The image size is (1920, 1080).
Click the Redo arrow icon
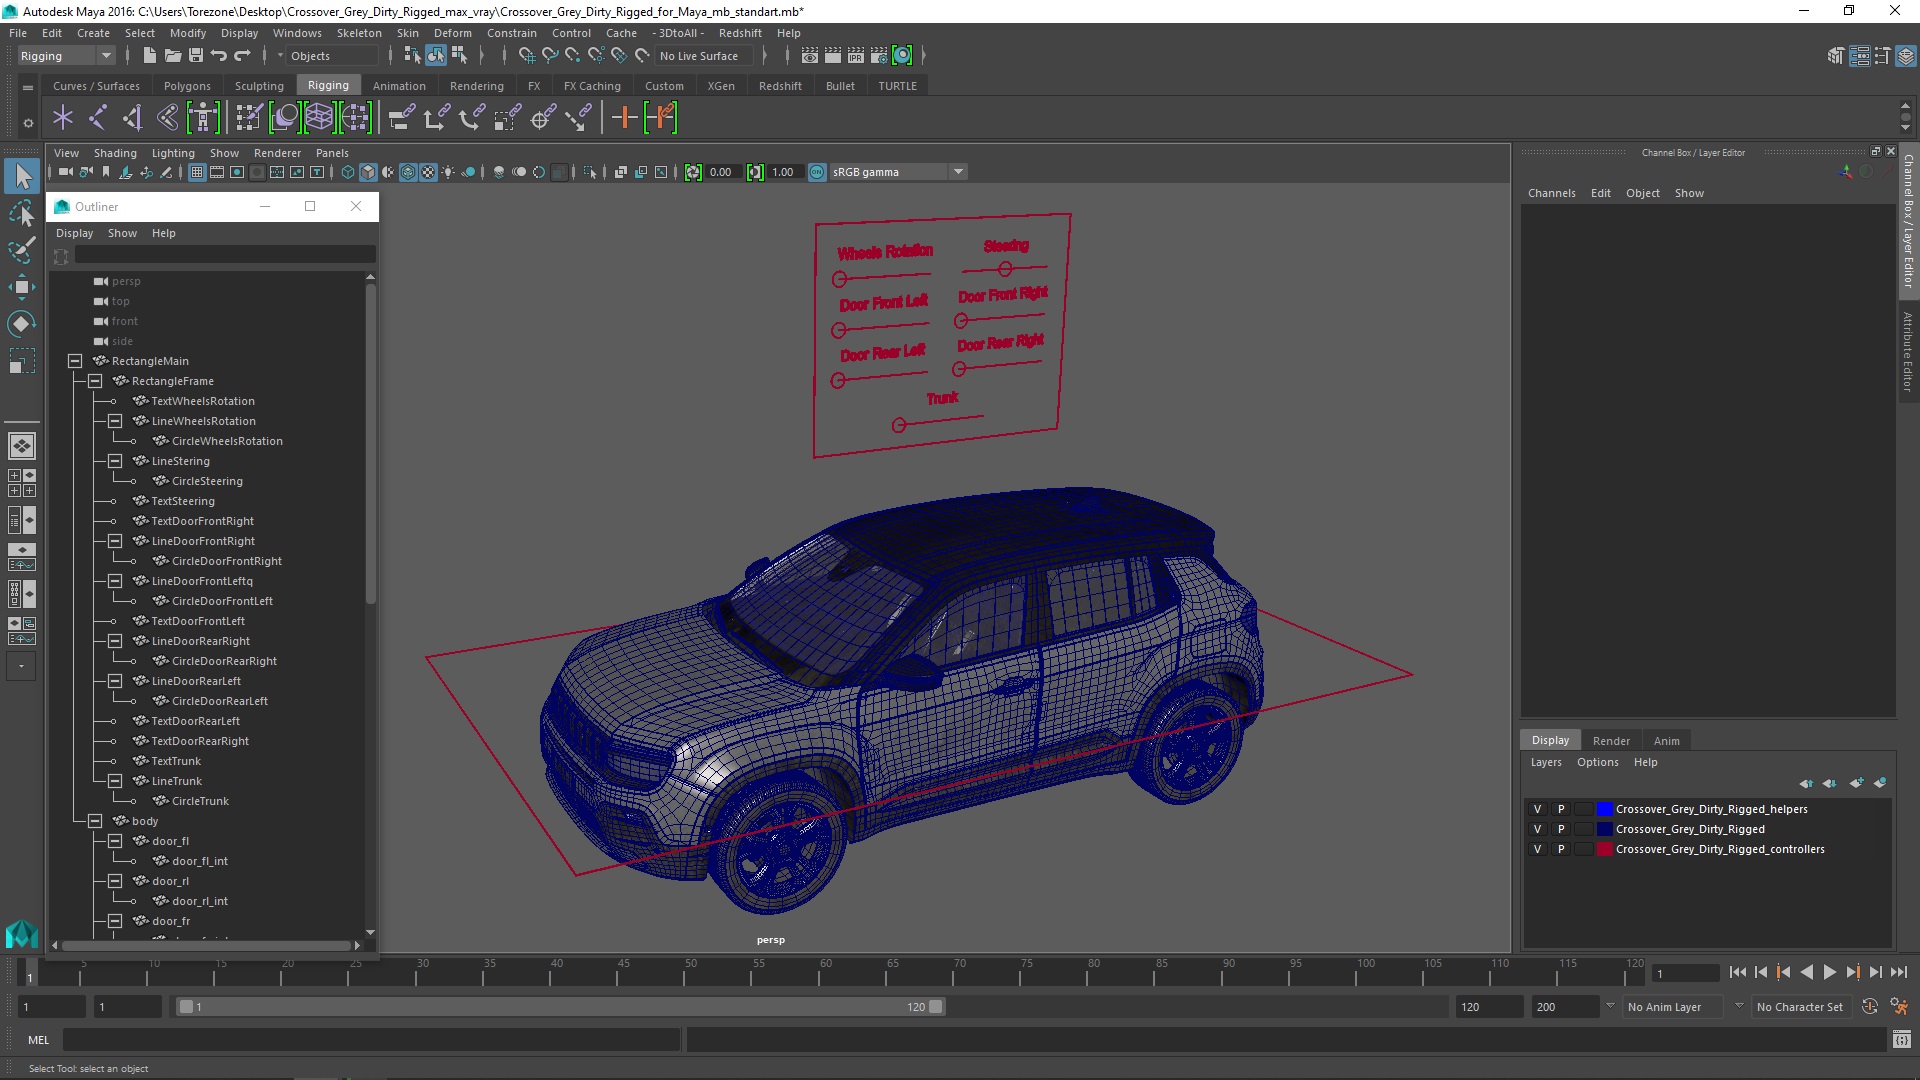tap(242, 56)
